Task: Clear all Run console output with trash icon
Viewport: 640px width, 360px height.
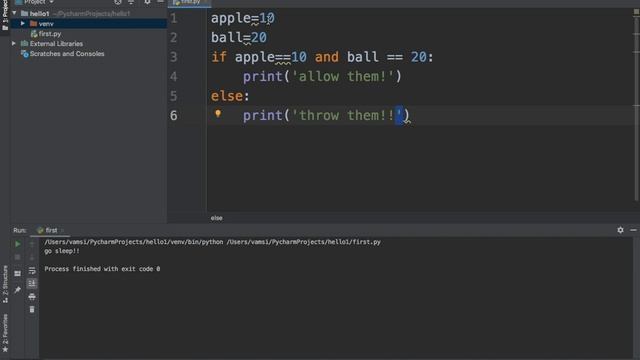Action: [32, 310]
